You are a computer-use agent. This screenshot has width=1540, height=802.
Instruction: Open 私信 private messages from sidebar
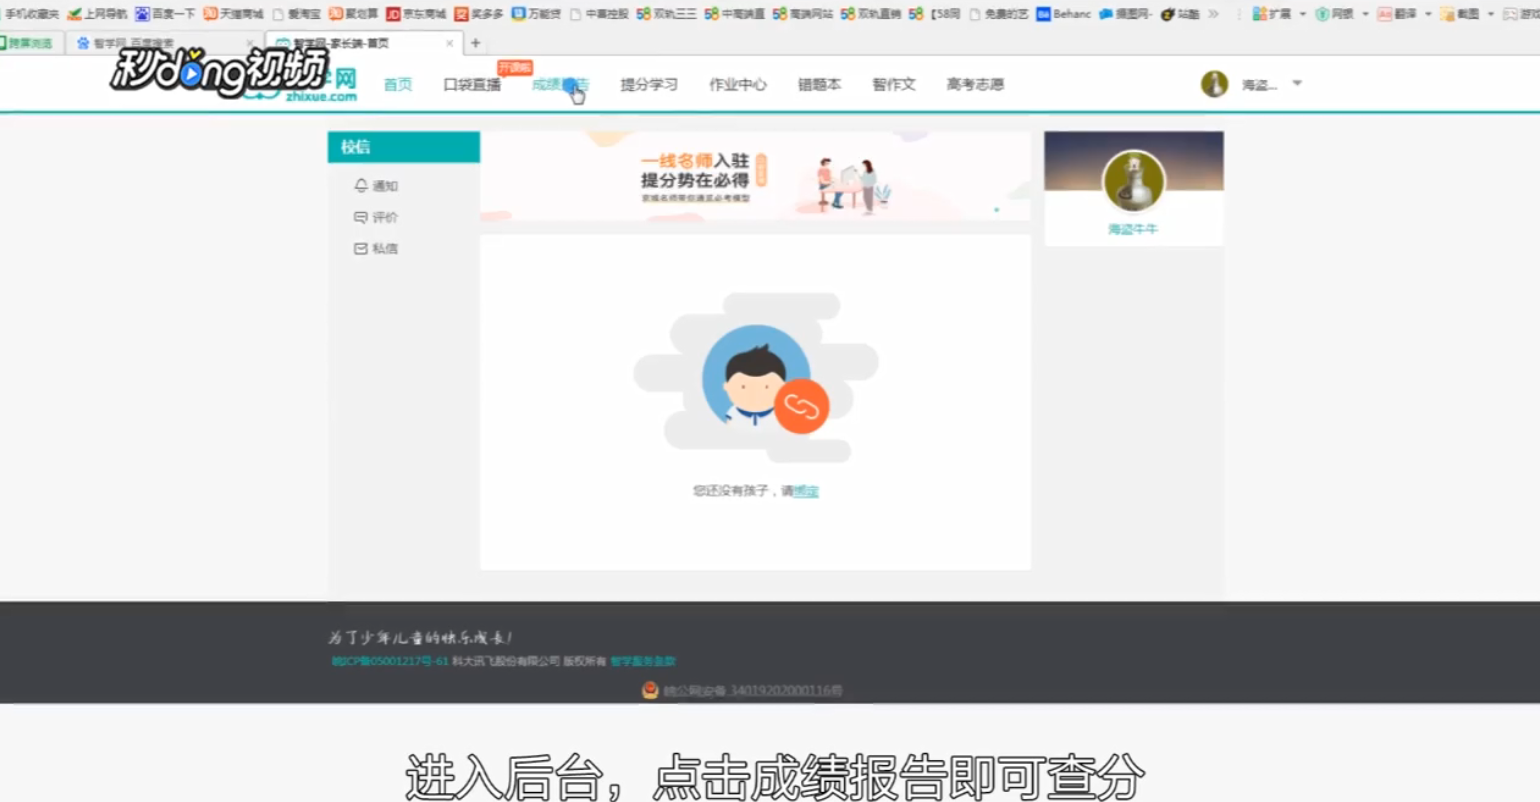pos(375,248)
